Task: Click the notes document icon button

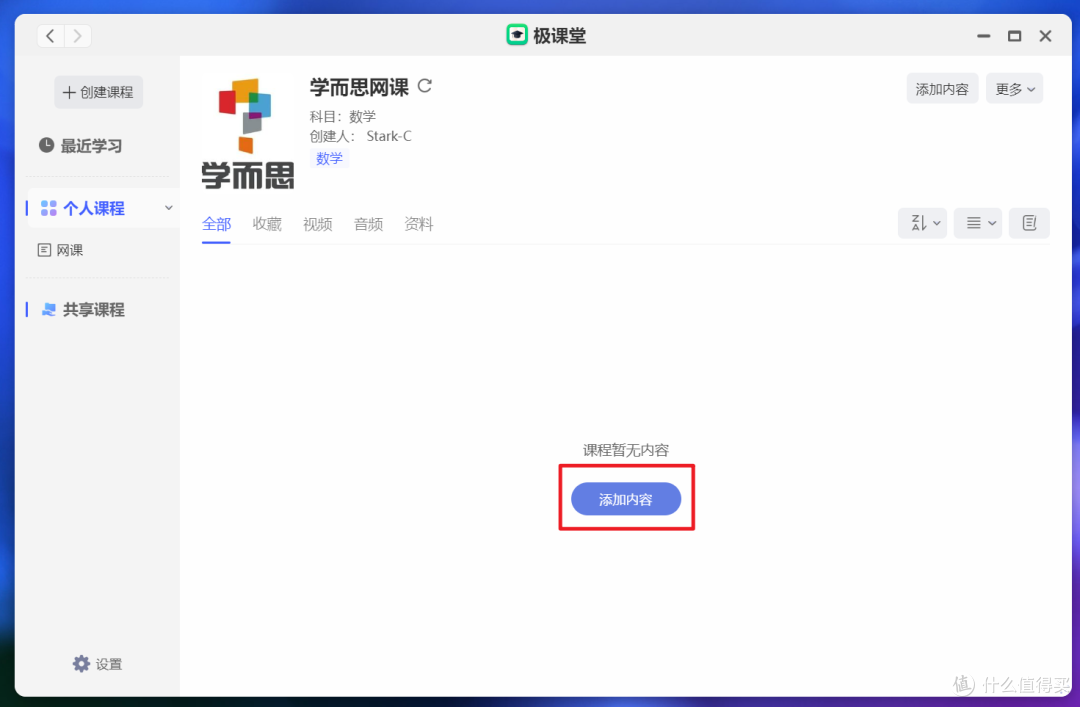Action: pyautogui.click(x=1030, y=223)
